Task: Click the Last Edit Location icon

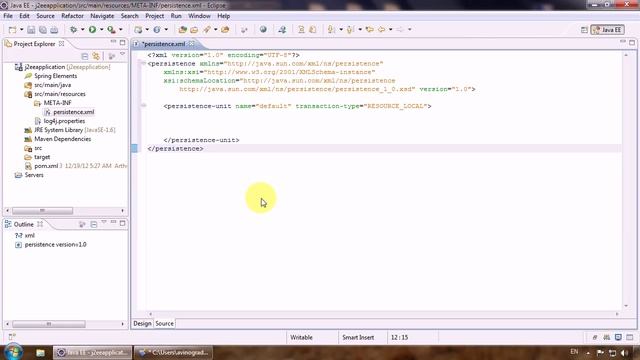Action: point(370,30)
